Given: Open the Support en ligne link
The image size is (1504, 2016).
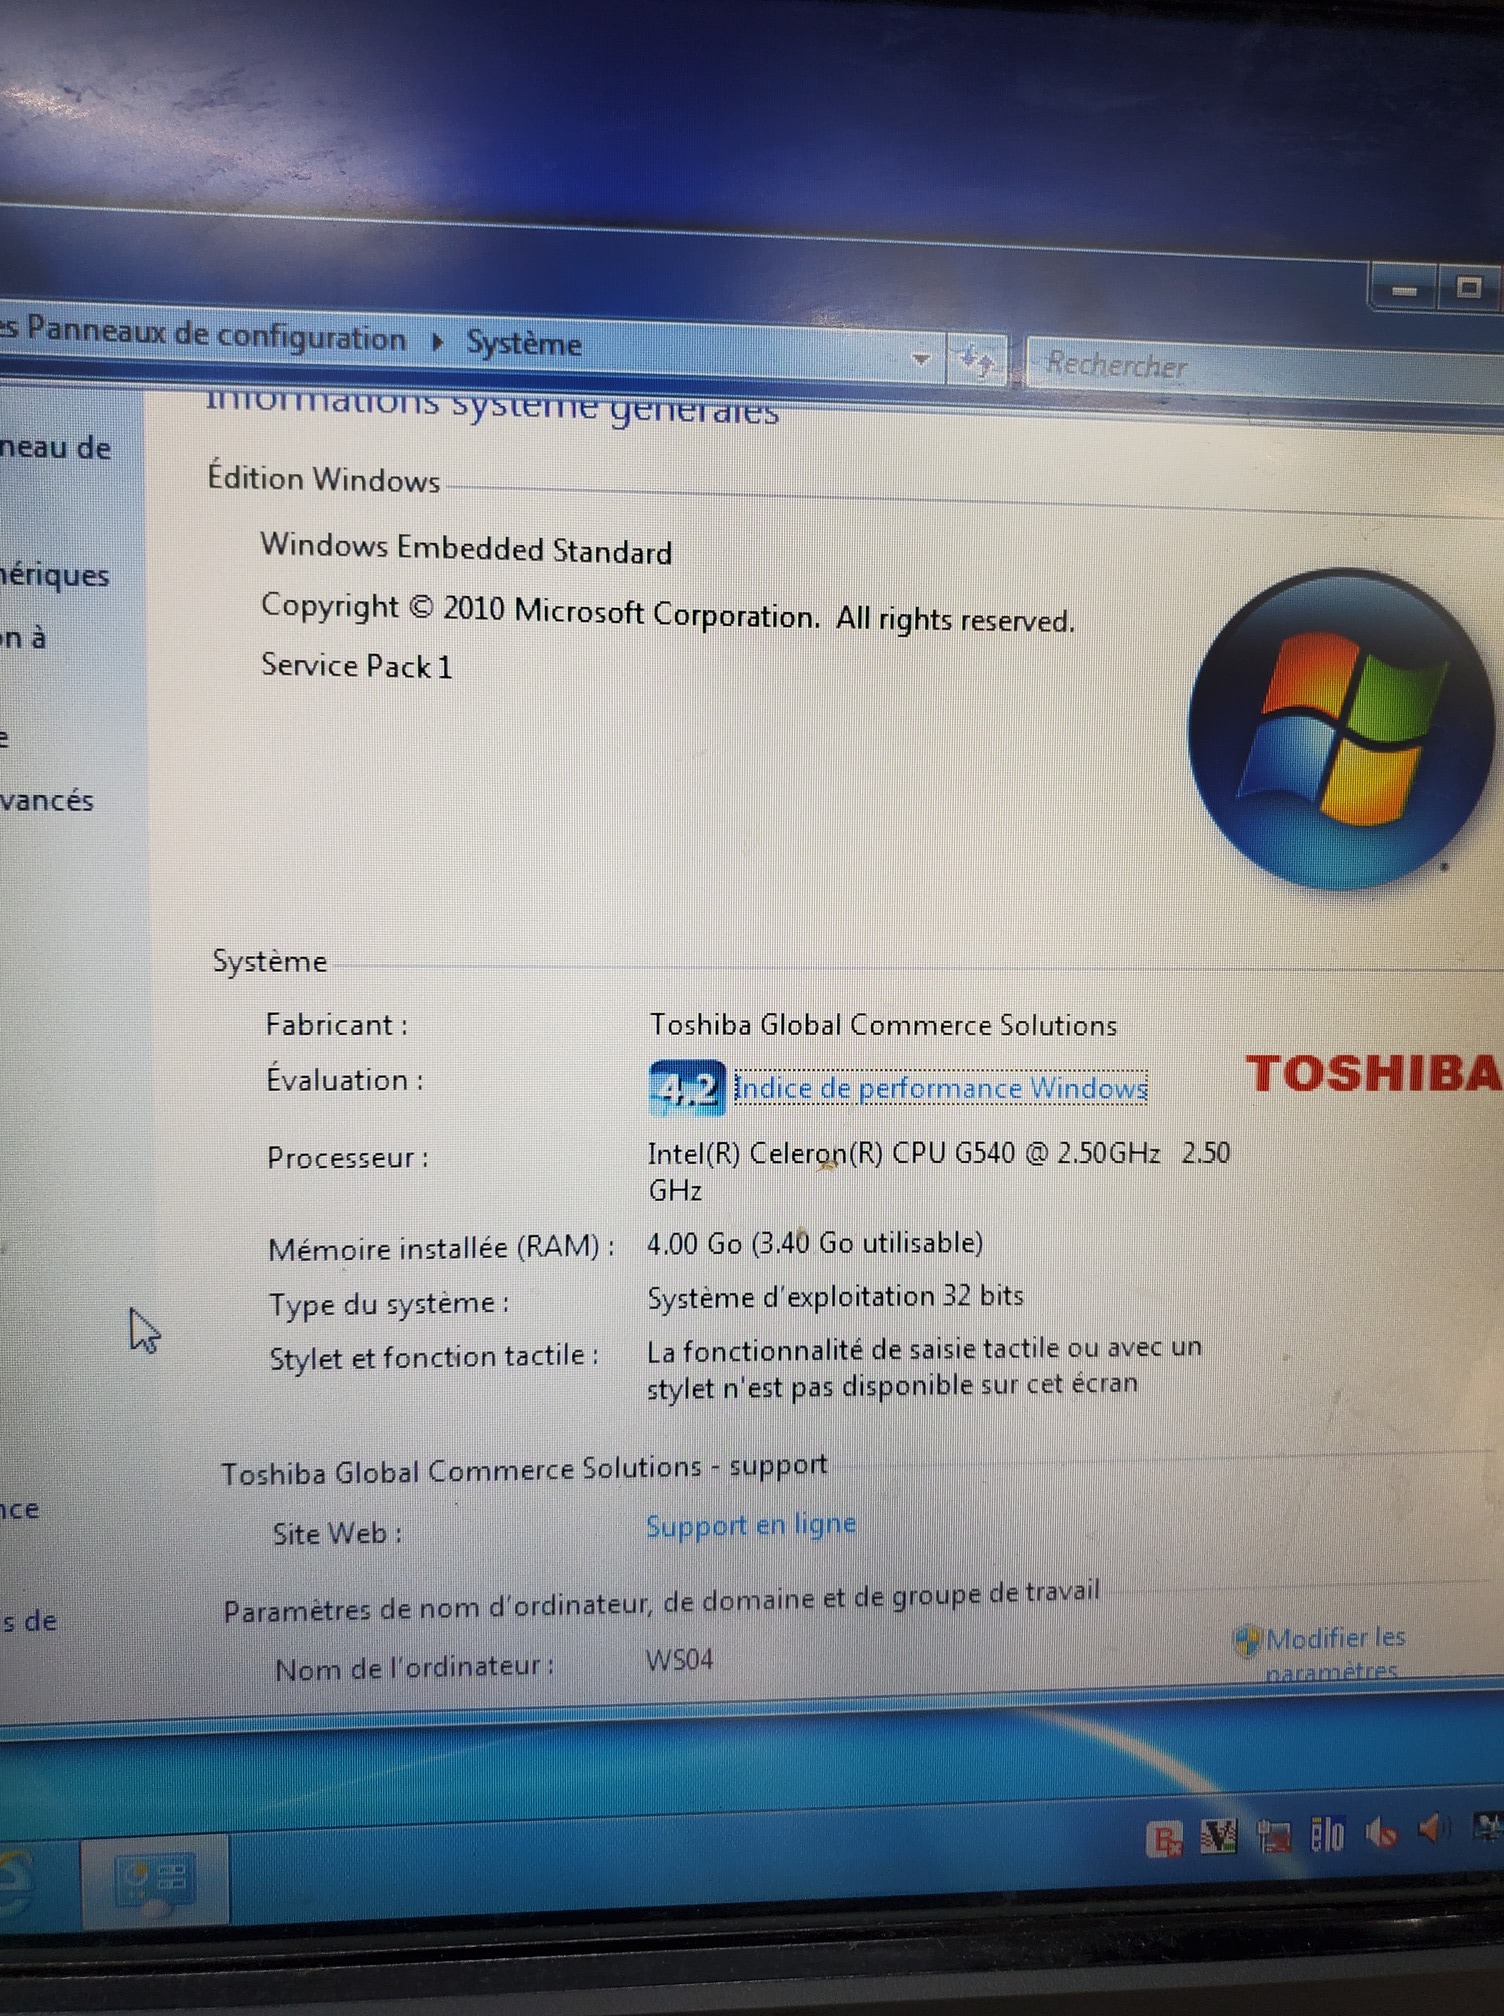Looking at the screenshot, I should (751, 1525).
